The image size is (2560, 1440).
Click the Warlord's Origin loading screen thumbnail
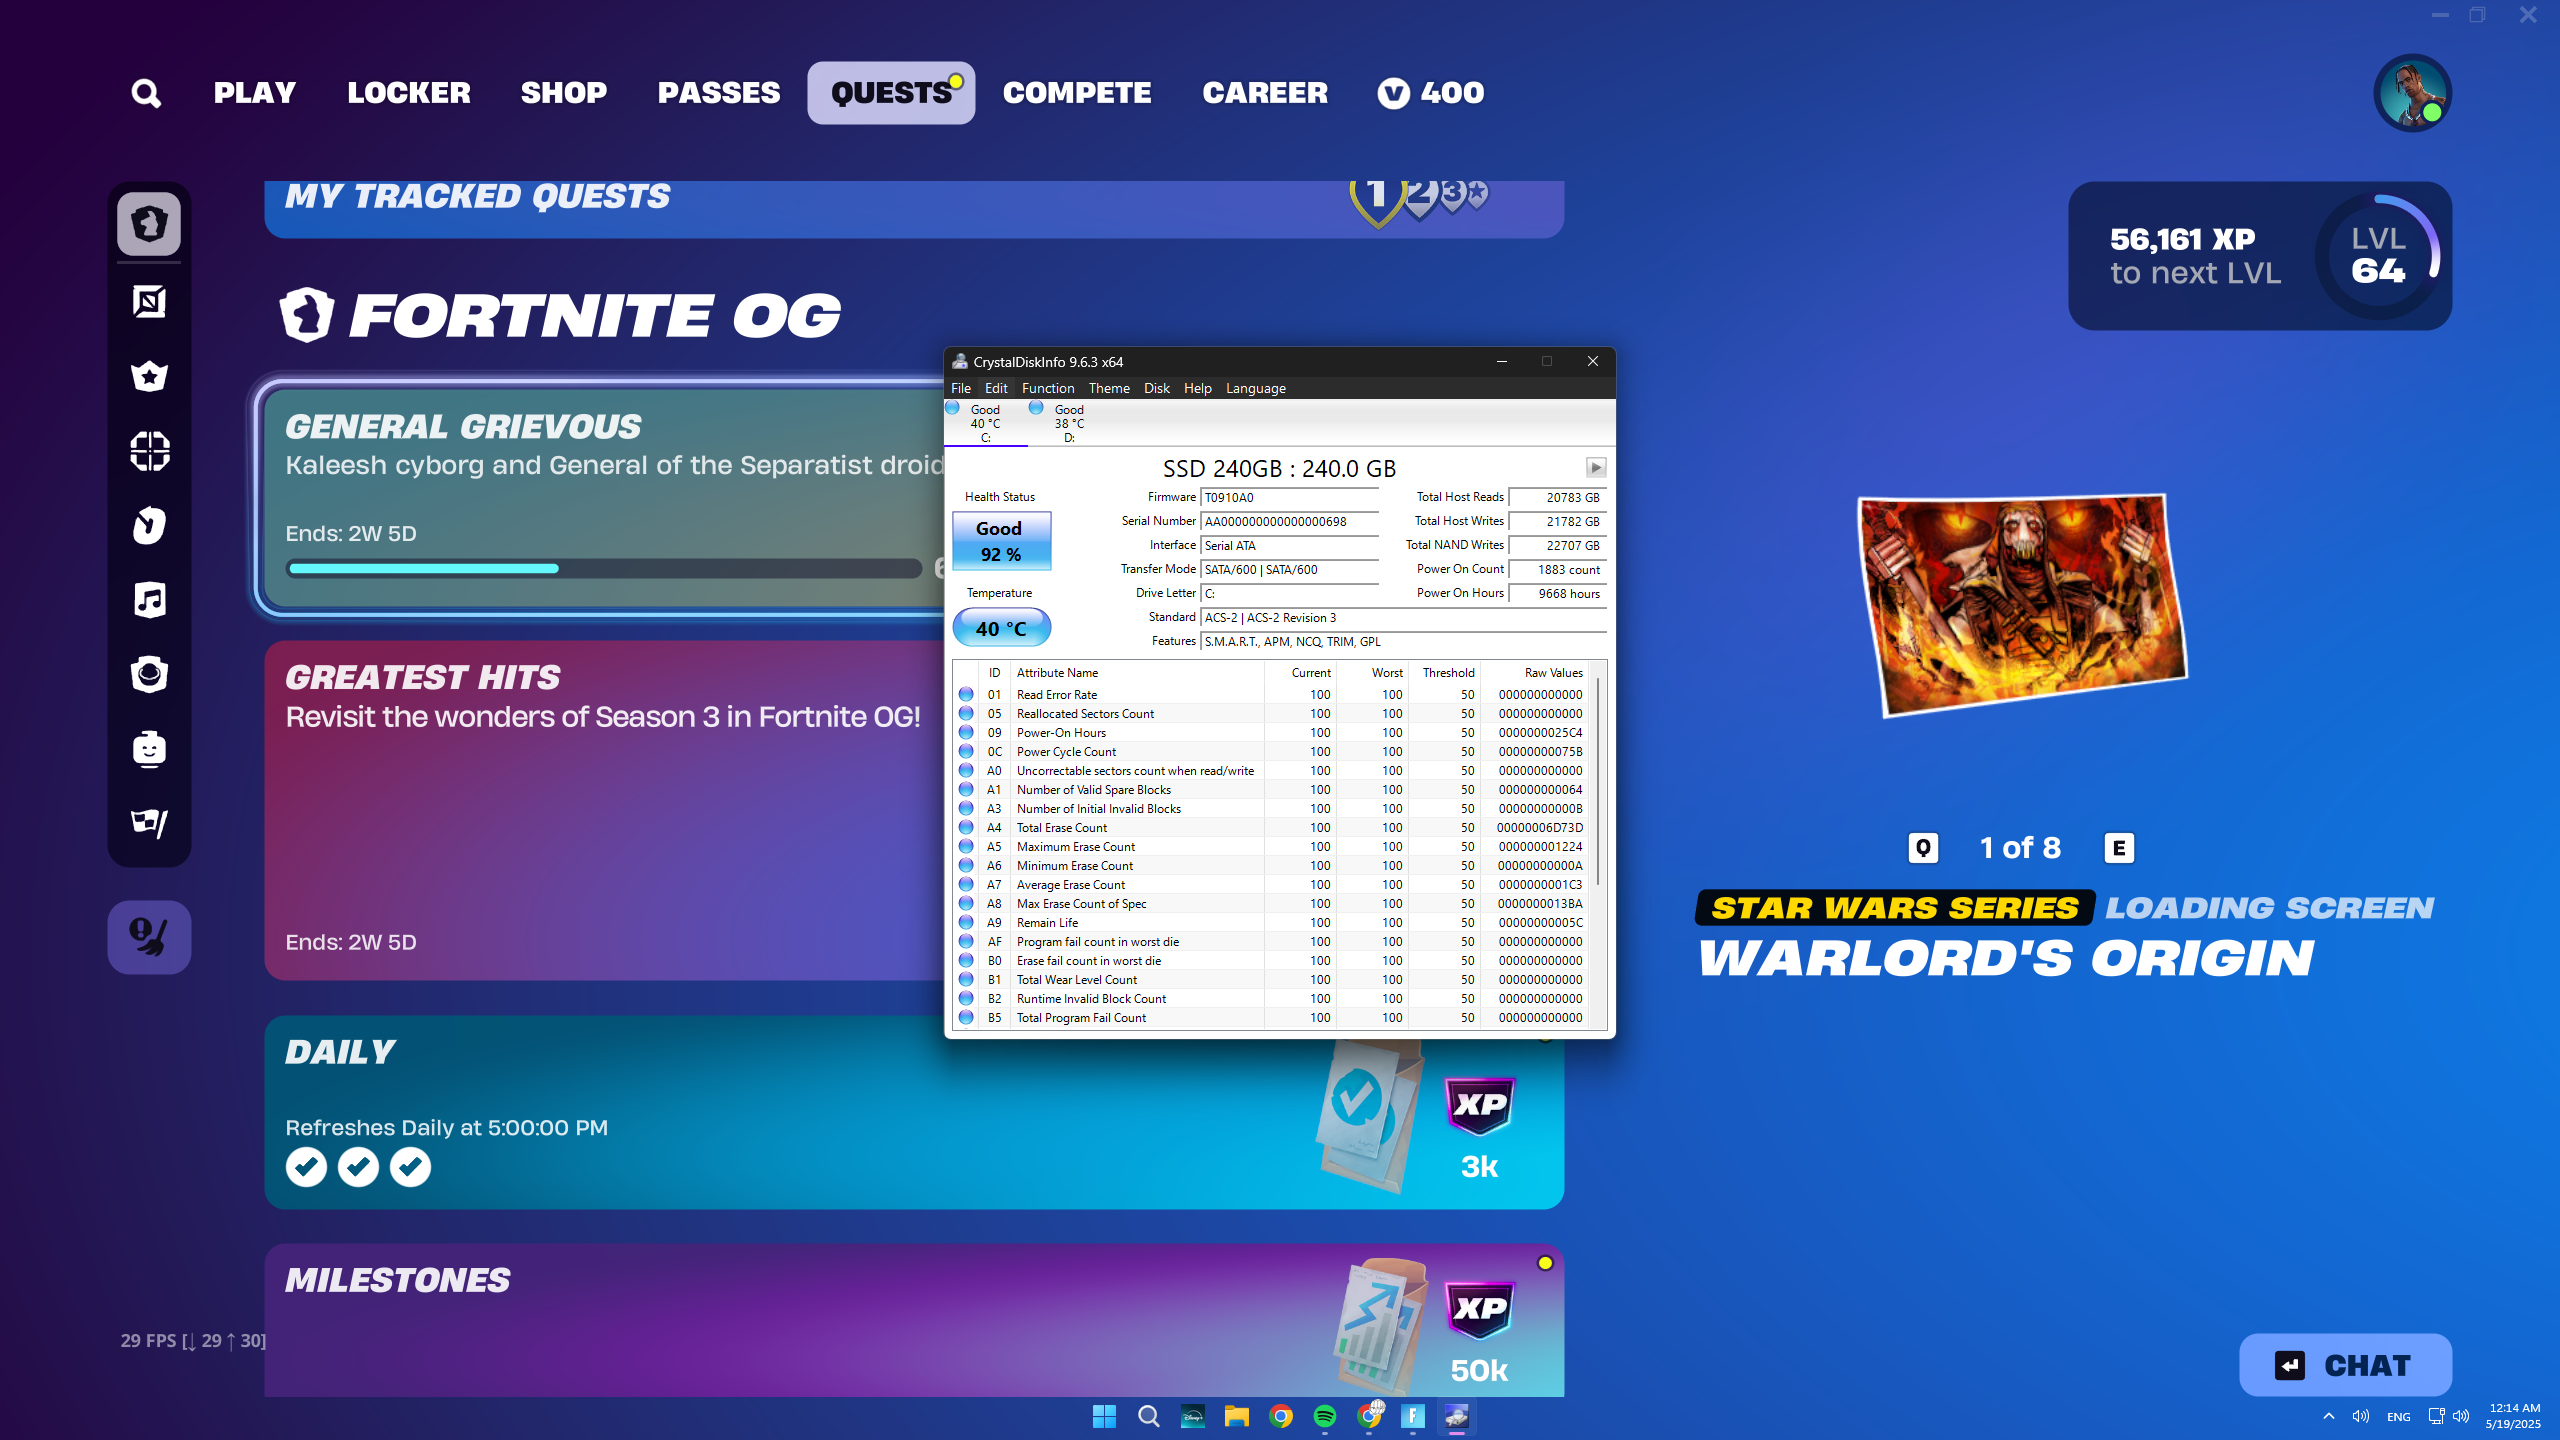click(x=2022, y=604)
